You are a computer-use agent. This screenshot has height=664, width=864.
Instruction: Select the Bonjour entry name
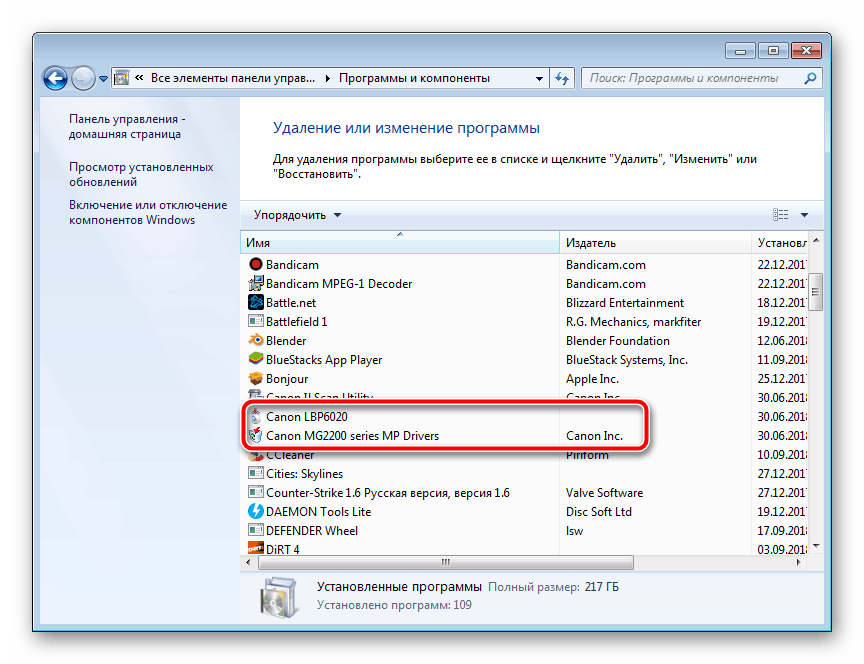tap(287, 379)
